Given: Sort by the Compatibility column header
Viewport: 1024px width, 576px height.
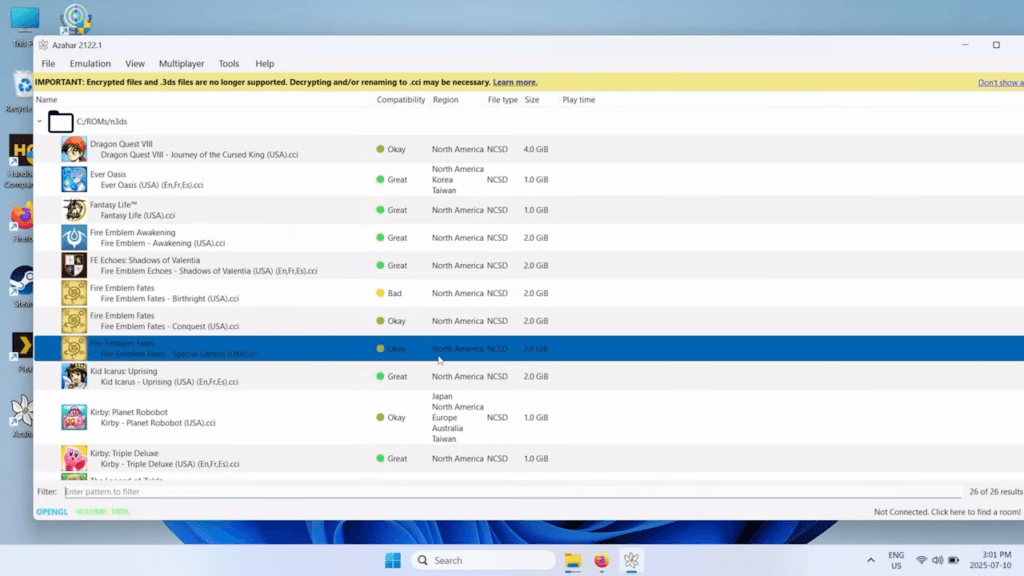Looking at the screenshot, I should tap(401, 100).
